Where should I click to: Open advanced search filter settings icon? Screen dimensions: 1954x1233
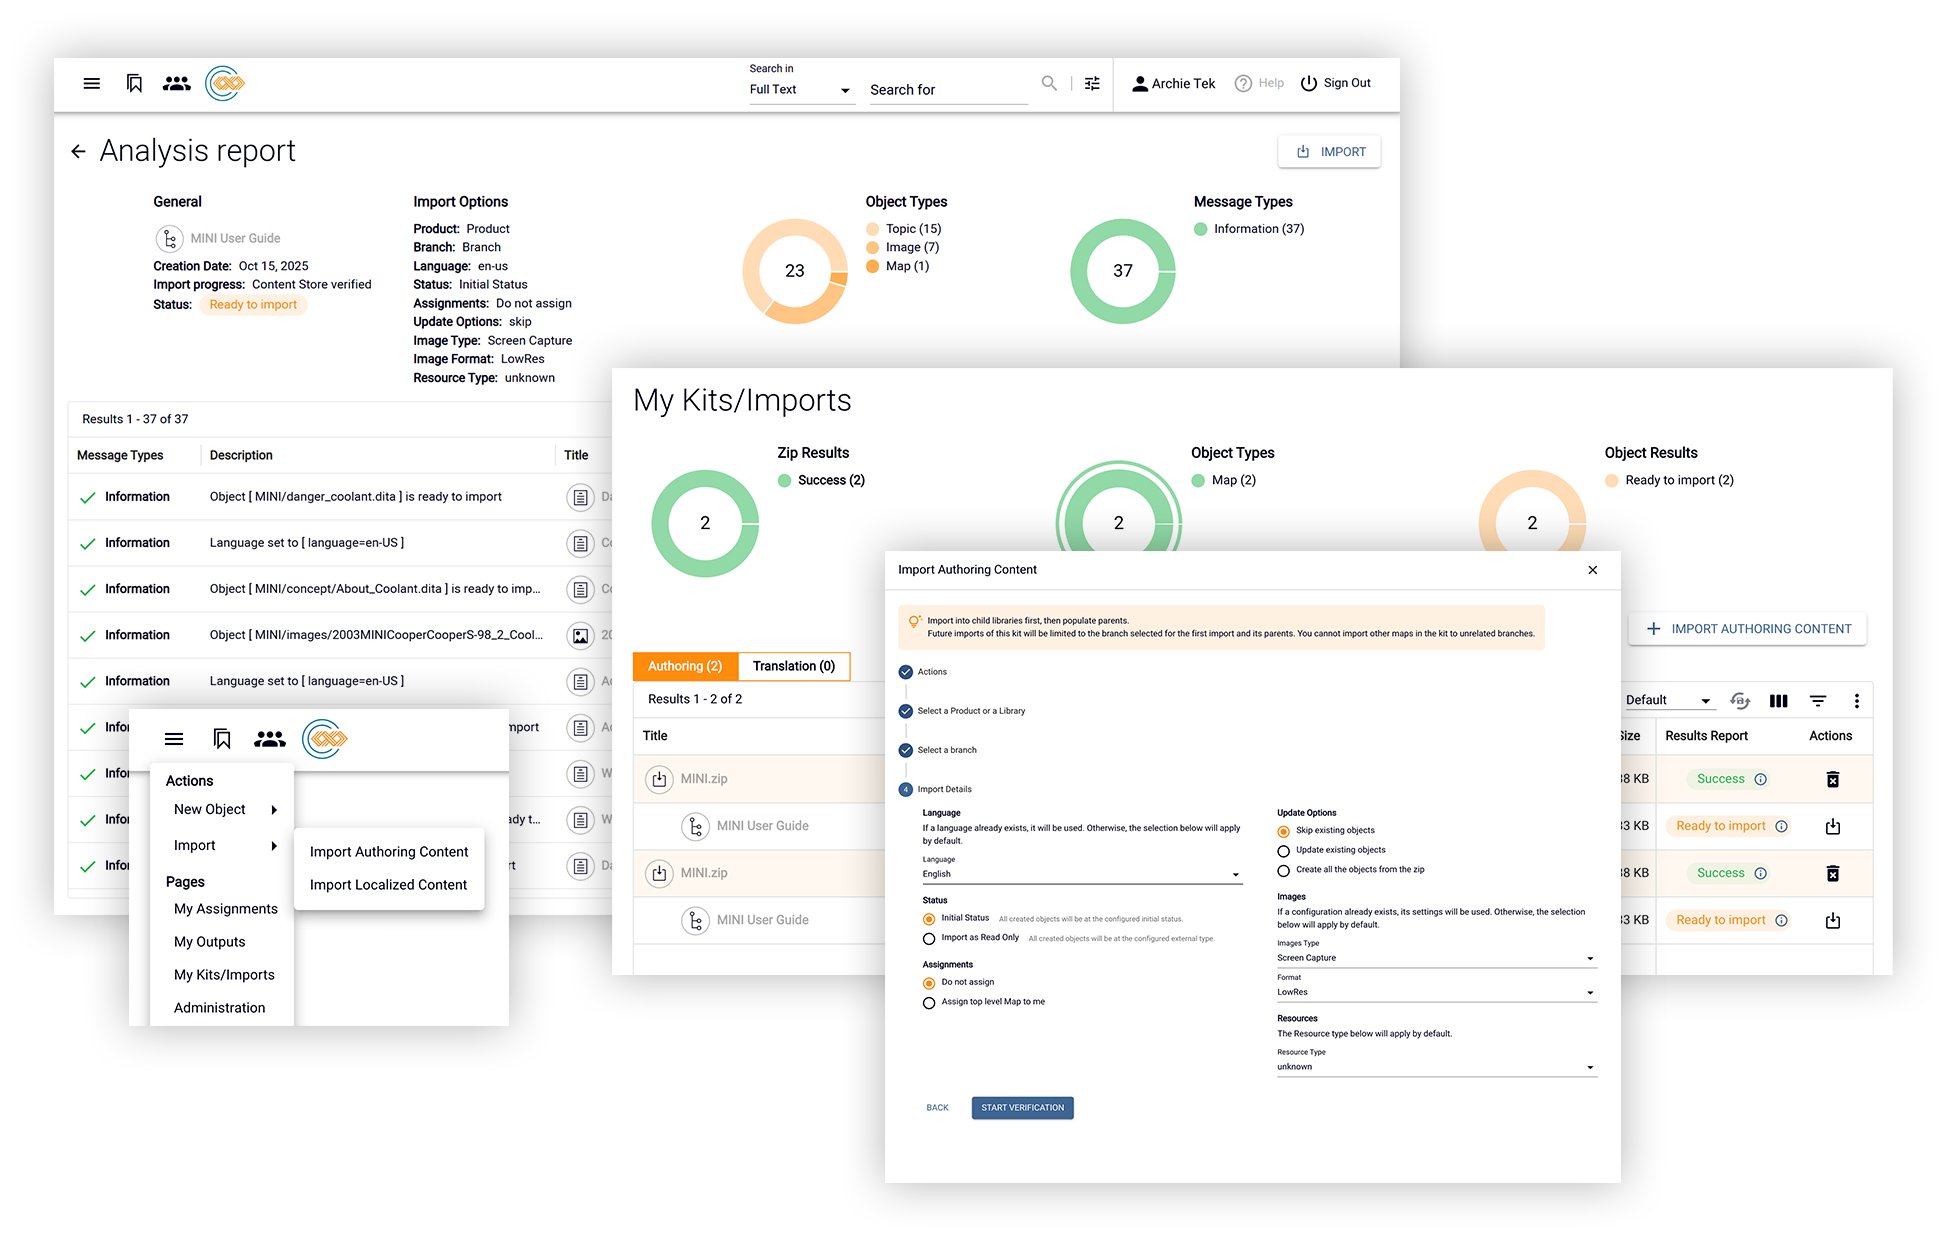coord(1092,84)
